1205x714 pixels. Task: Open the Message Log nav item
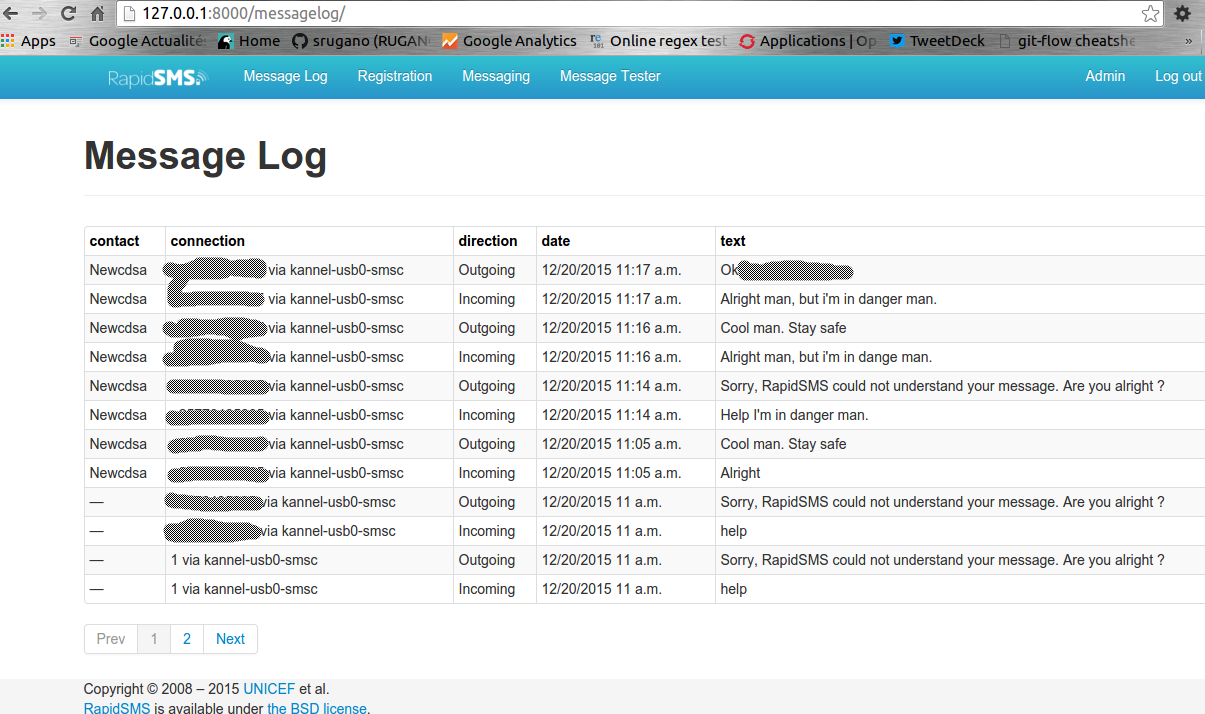point(285,76)
